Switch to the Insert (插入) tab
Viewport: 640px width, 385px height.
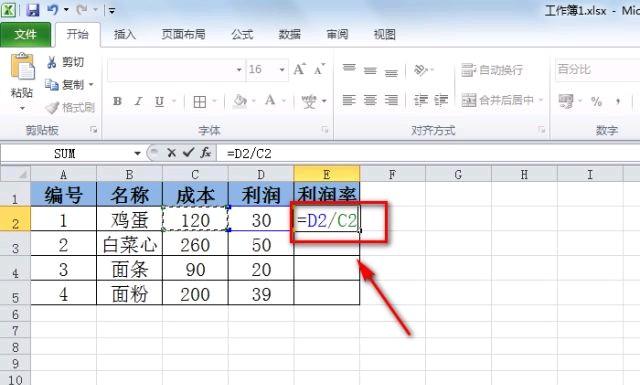click(125, 34)
